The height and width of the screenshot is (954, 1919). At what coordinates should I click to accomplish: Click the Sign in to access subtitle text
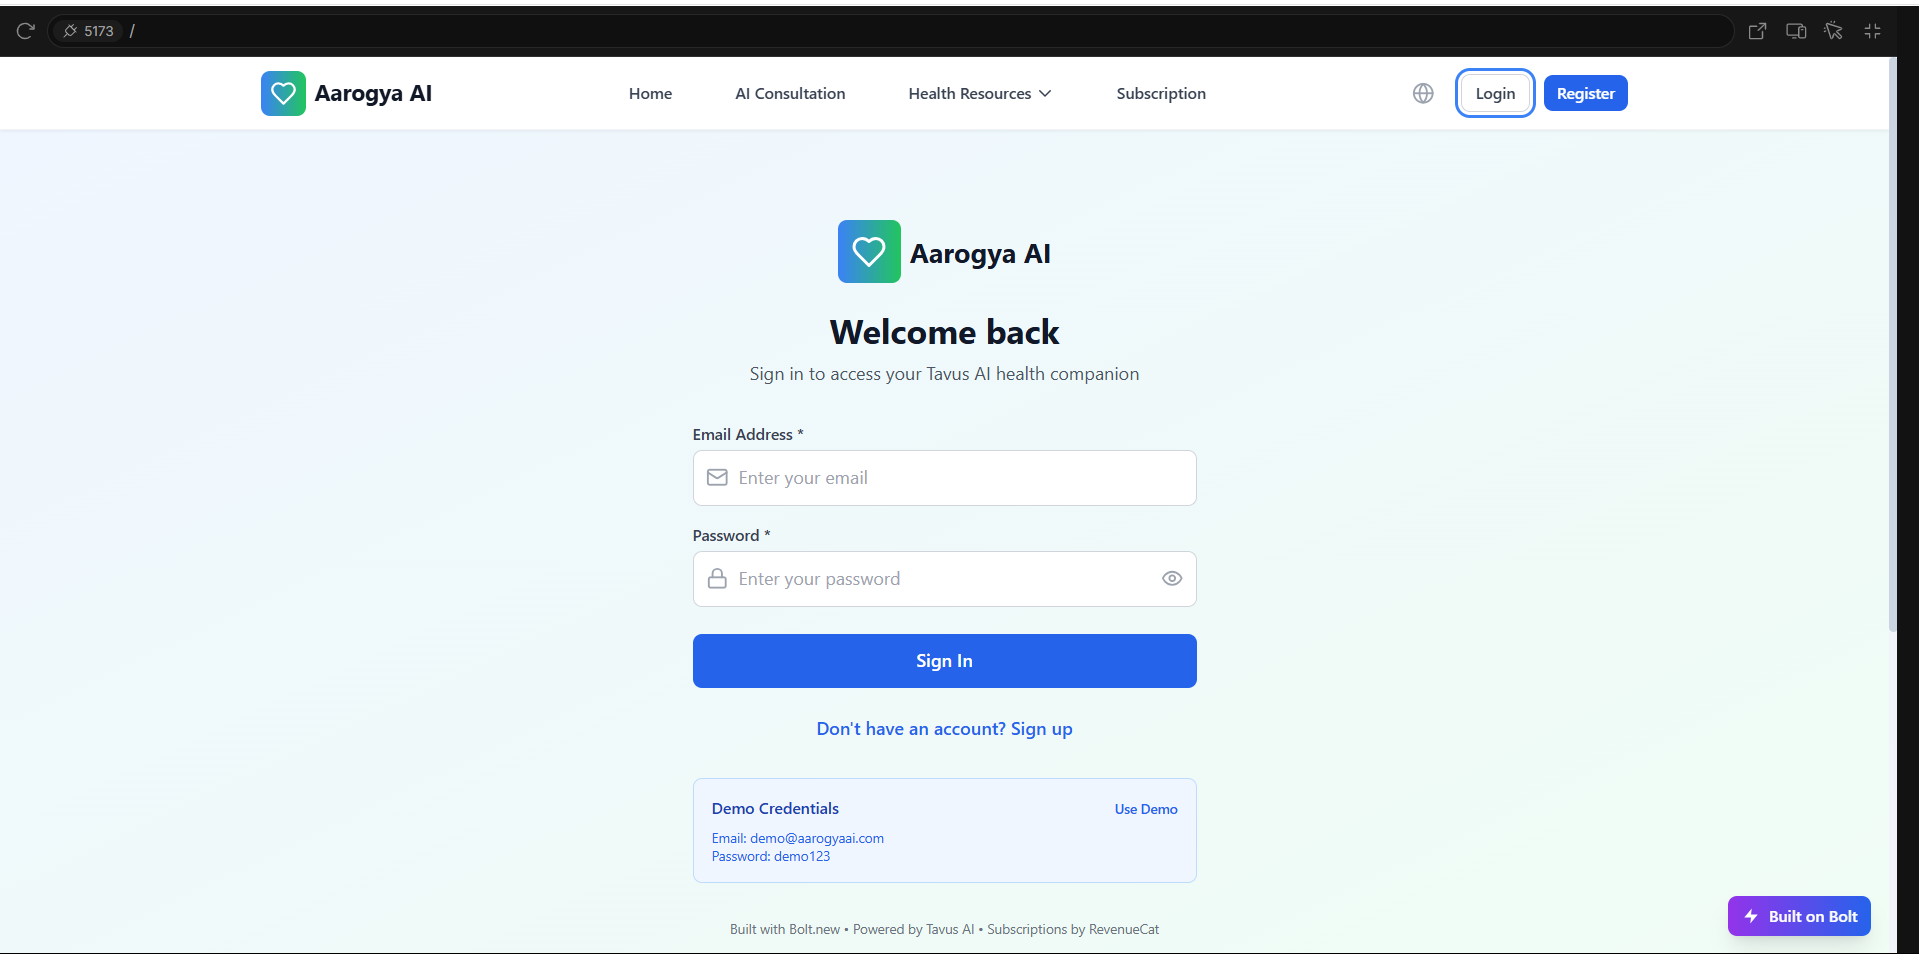[944, 374]
